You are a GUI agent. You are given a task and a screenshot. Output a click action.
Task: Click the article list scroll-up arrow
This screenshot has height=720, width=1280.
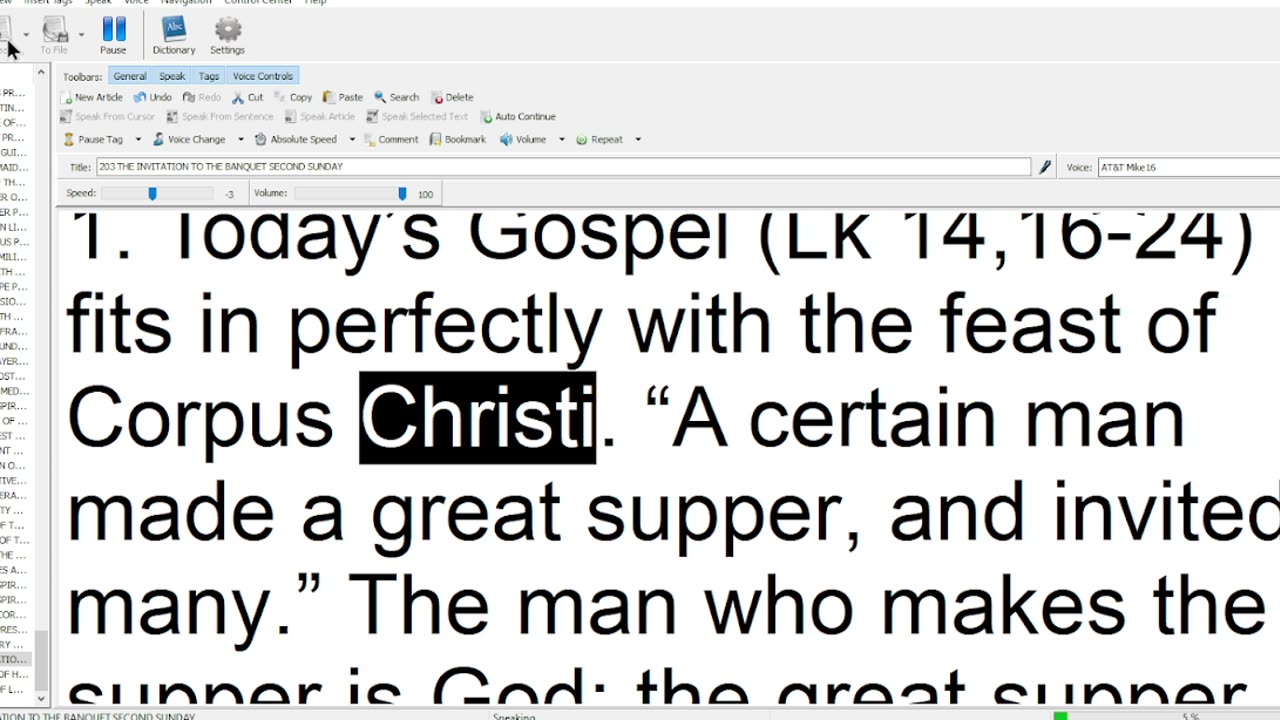click(x=41, y=73)
